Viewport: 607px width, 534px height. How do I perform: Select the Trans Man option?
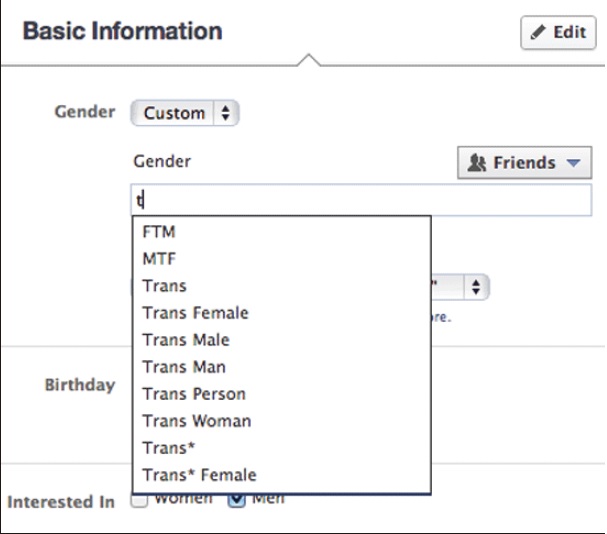pos(184,367)
